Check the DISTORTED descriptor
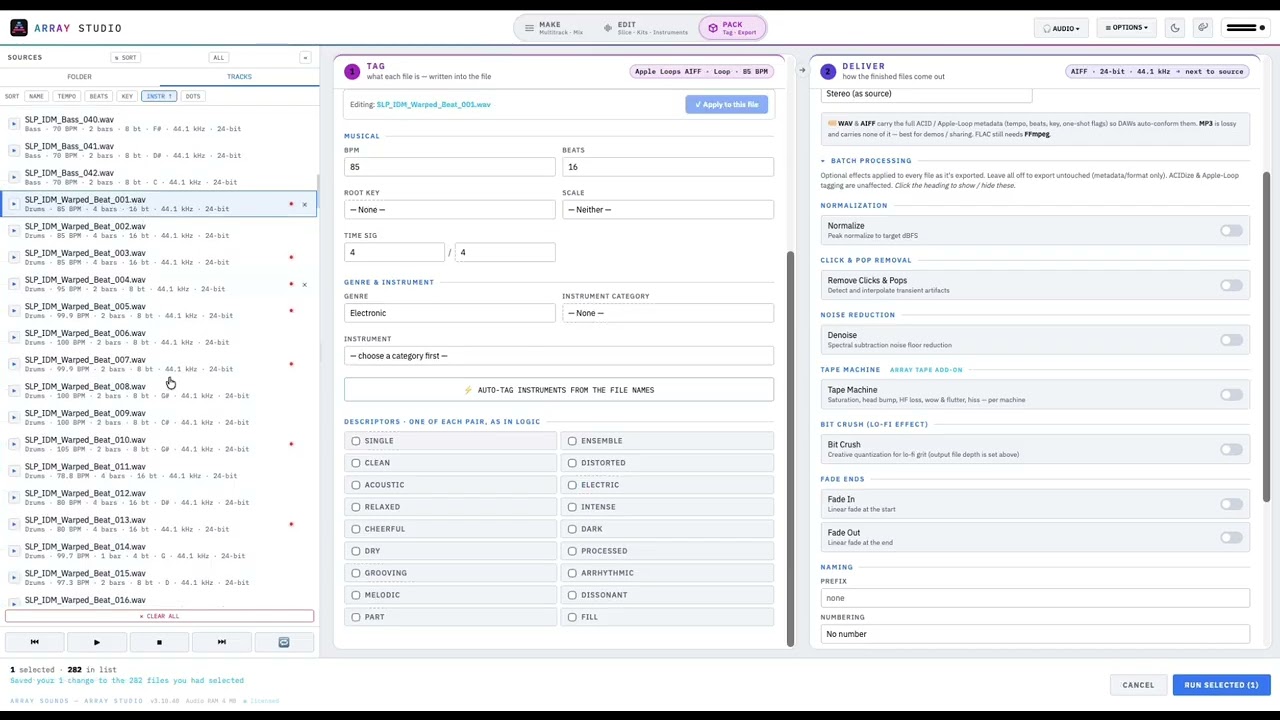 point(572,463)
